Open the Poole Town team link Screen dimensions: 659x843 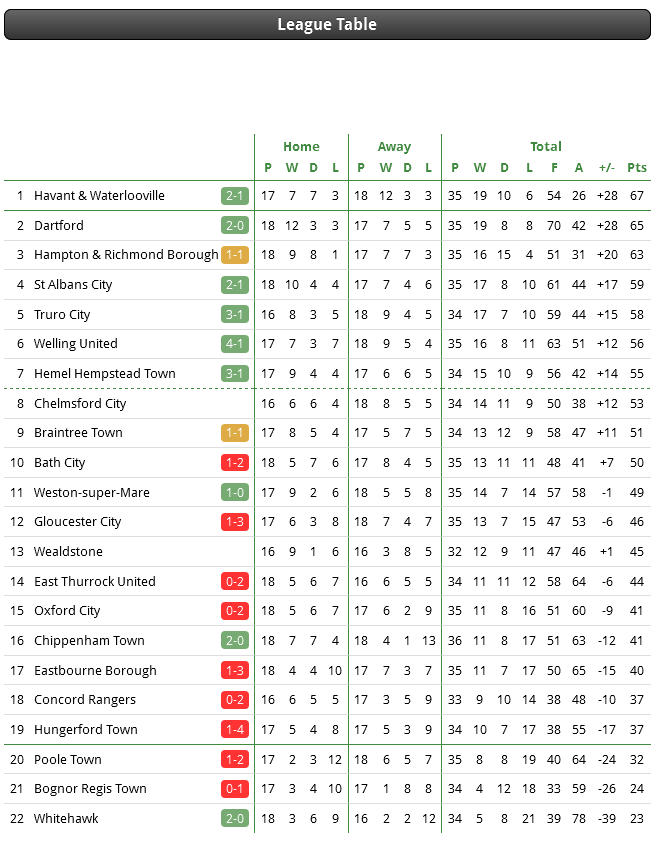point(68,759)
